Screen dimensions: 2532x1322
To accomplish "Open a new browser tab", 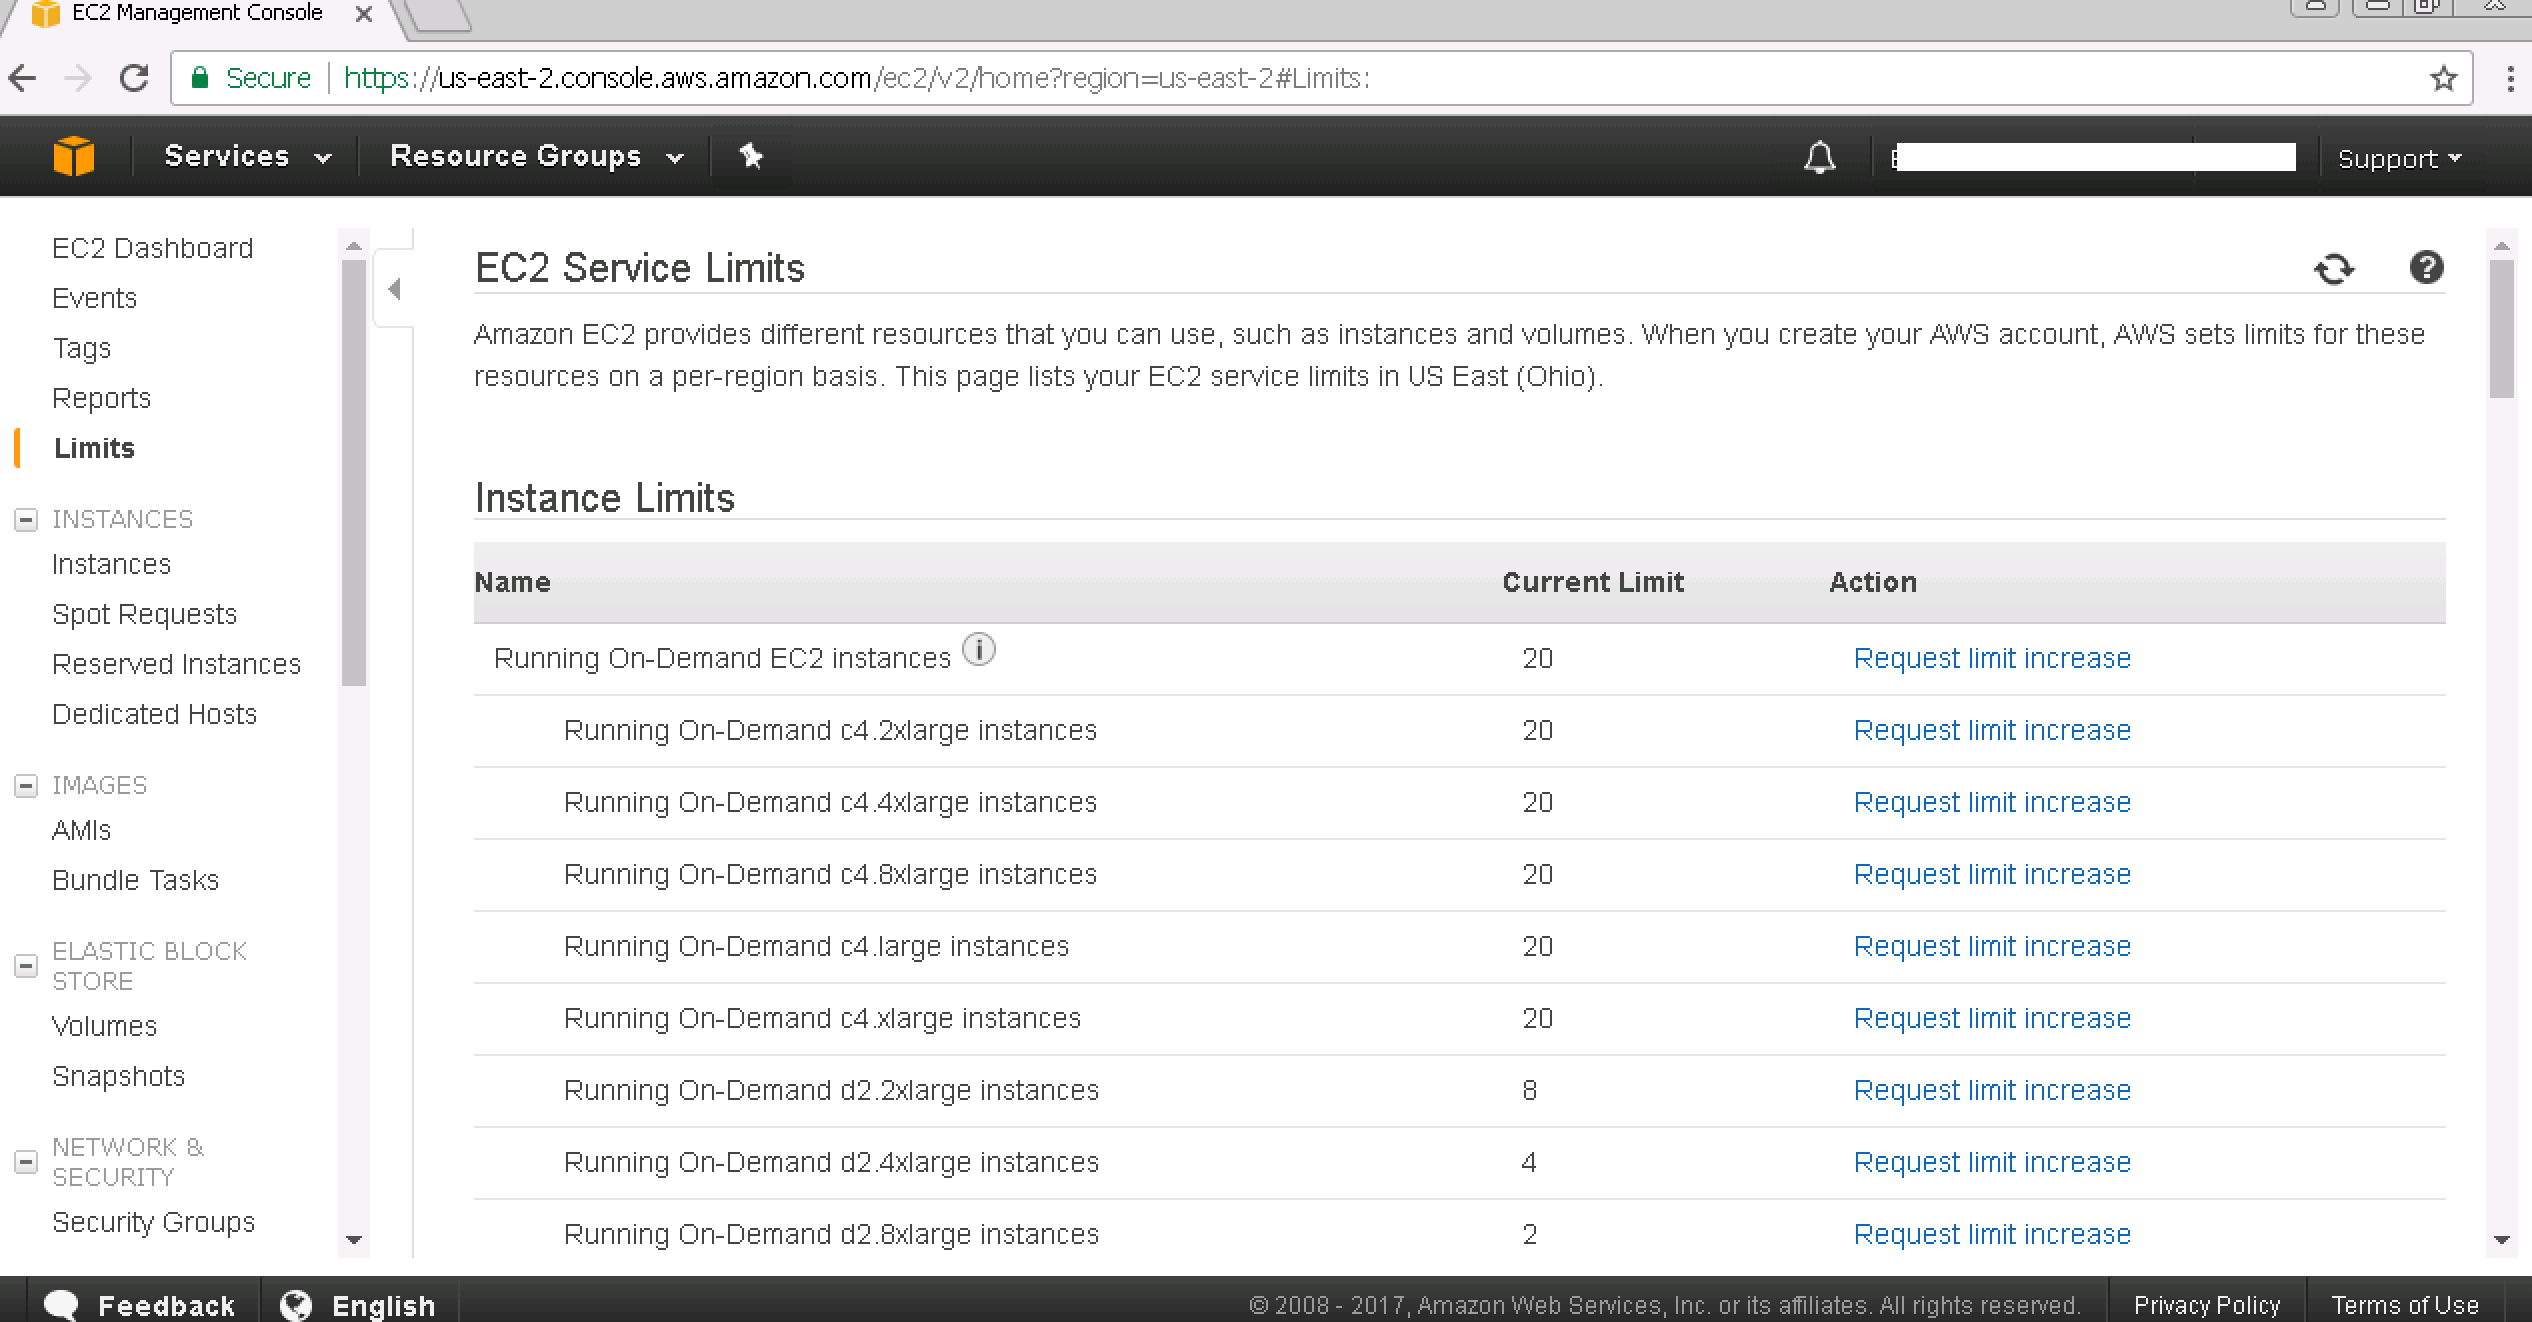I will click(440, 14).
